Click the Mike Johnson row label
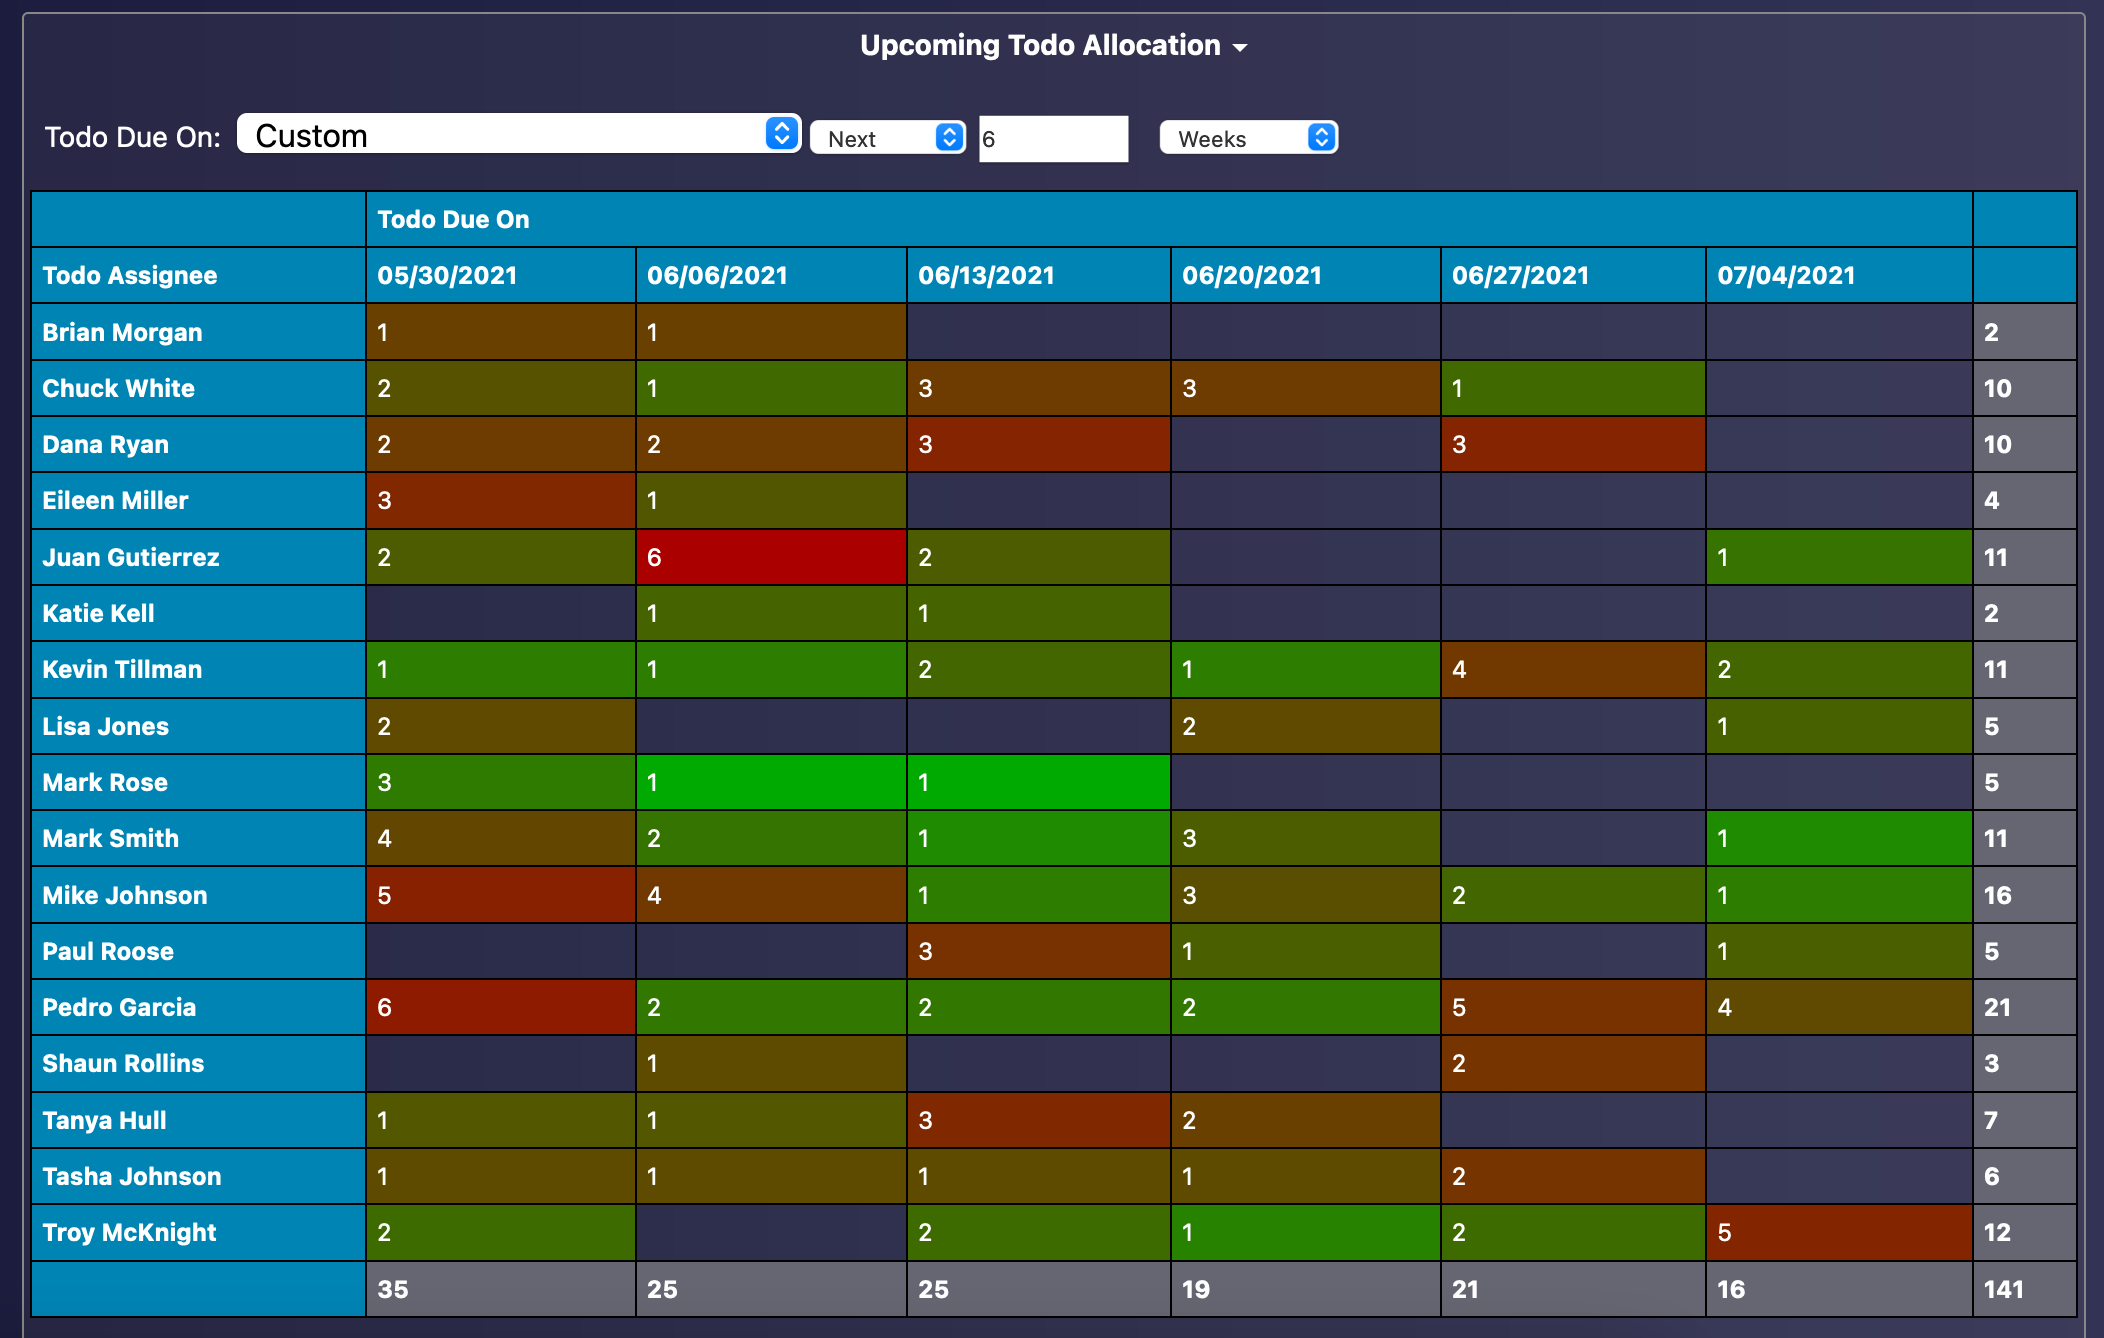The image size is (2104, 1338). (x=198, y=895)
